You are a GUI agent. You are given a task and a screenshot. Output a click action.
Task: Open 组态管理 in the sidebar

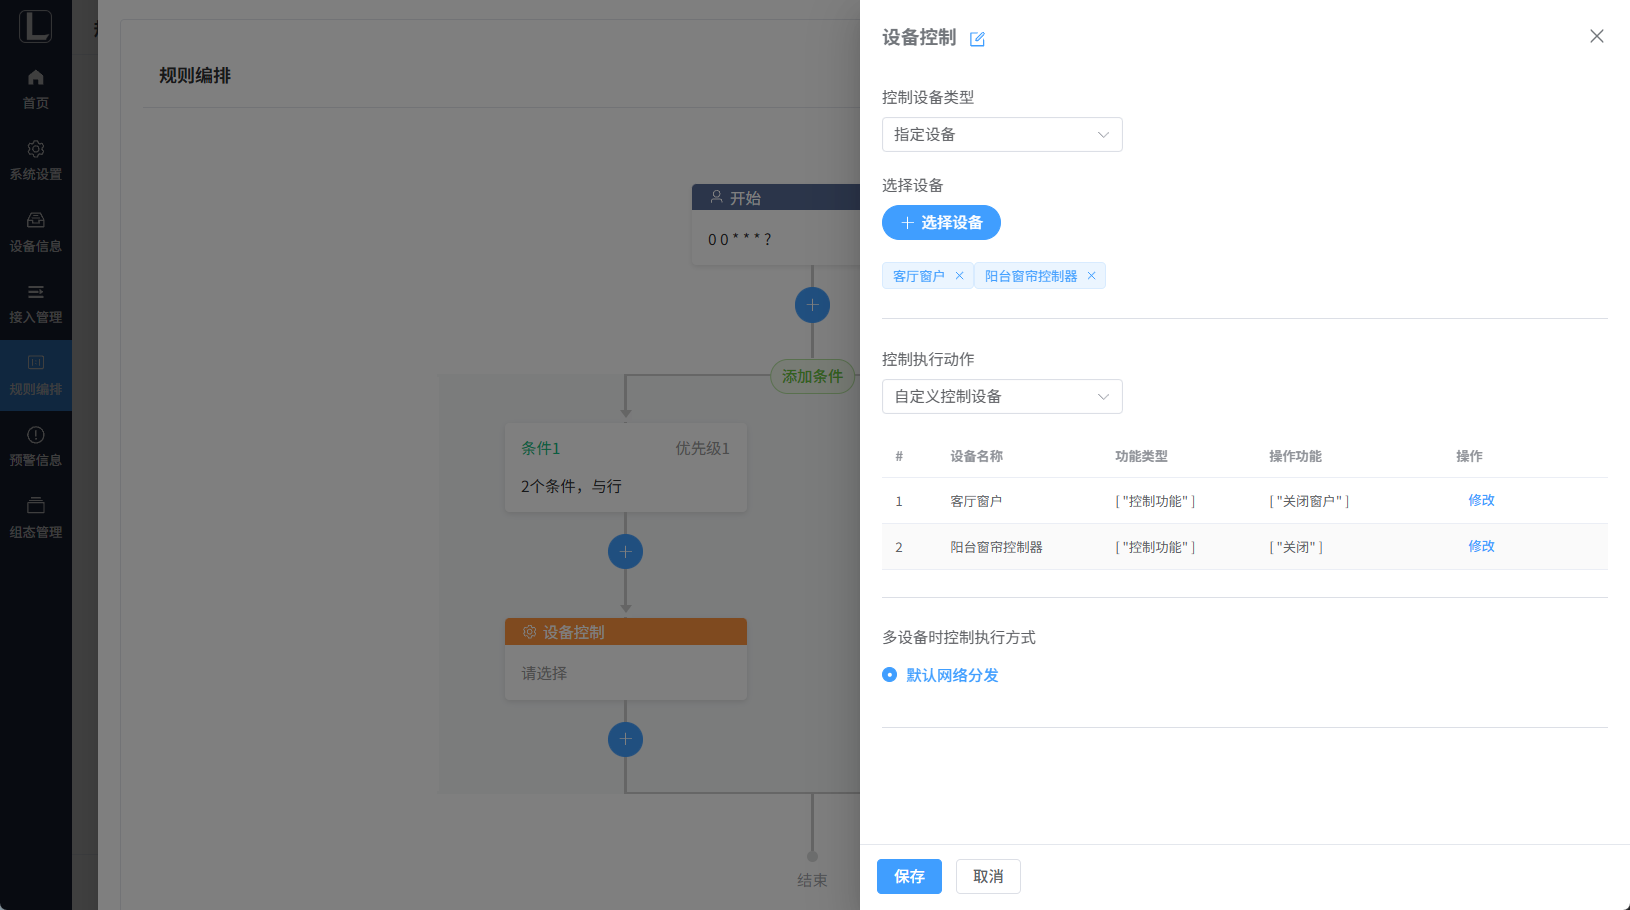(x=36, y=518)
